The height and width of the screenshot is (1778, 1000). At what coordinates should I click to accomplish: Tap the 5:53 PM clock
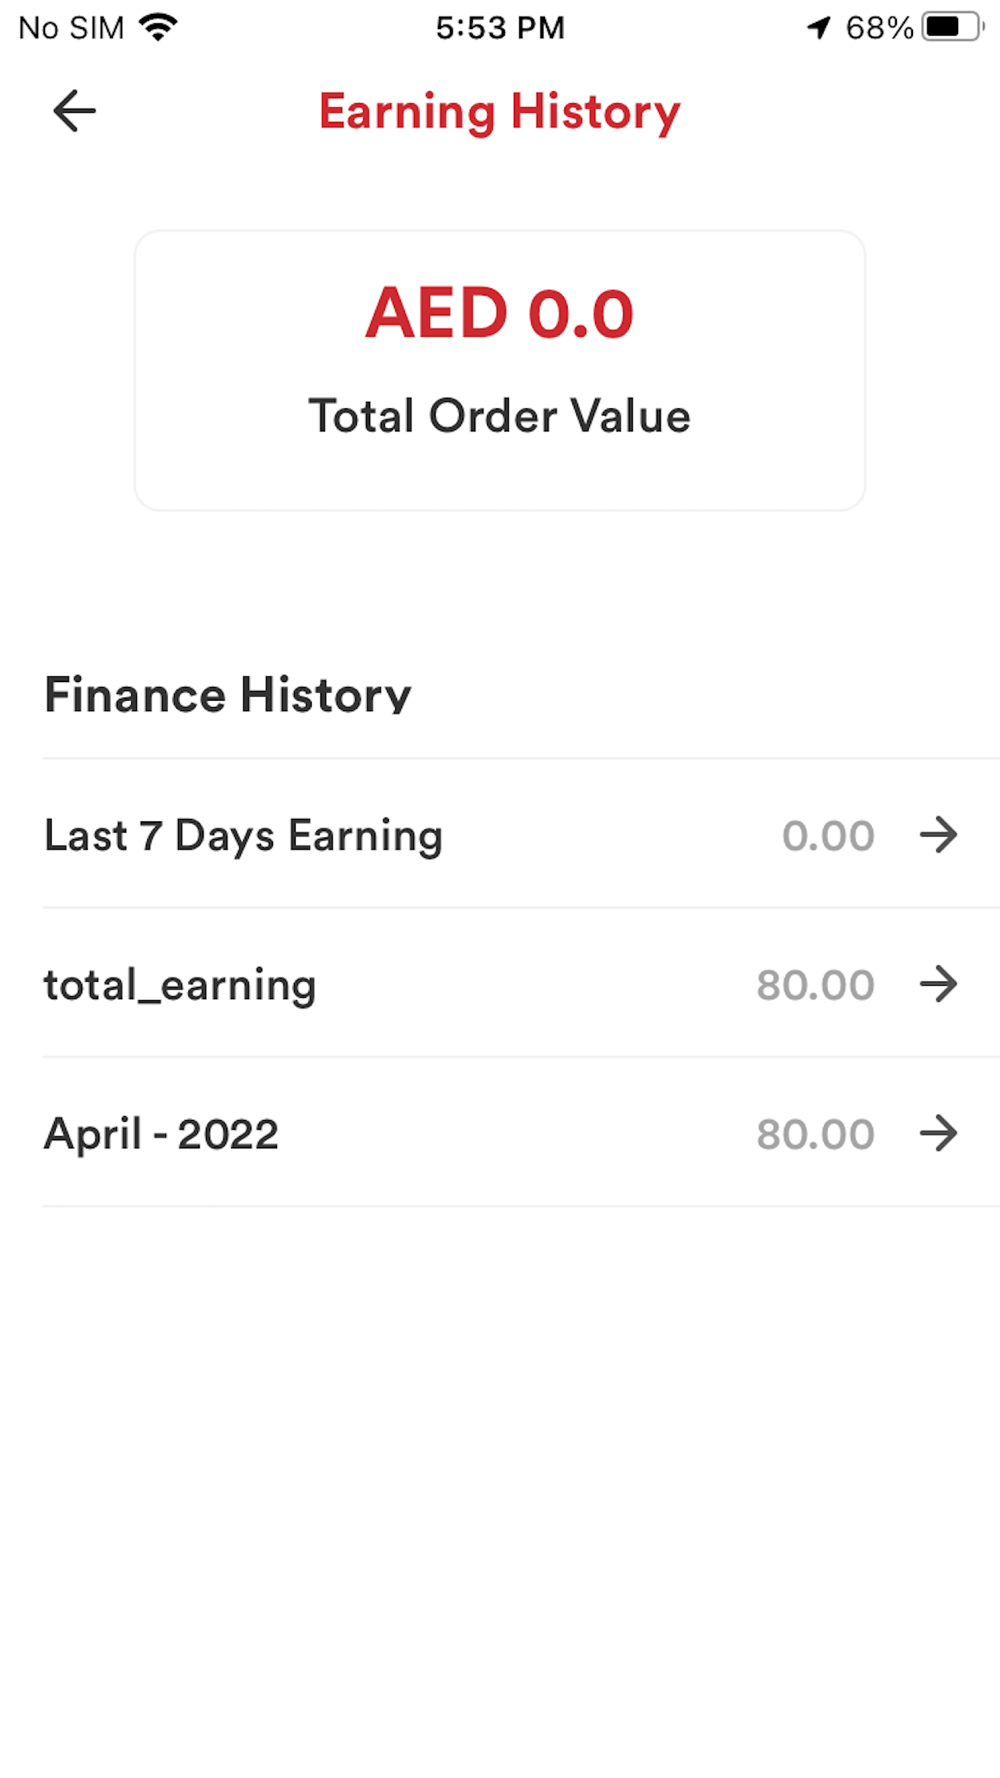[500, 27]
